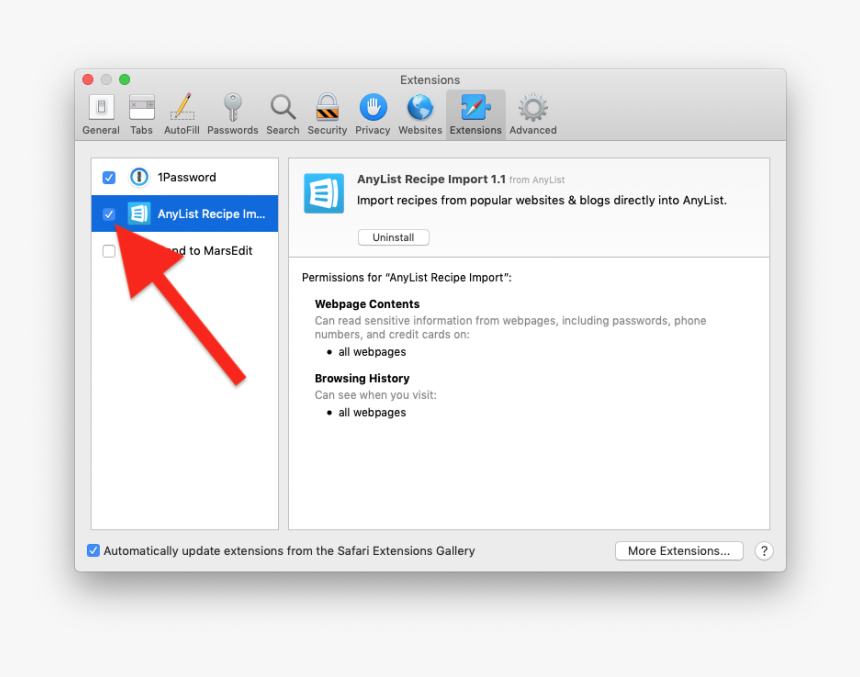Open the Passwords key icon pane
This screenshot has height=677, width=860.
tap(232, 114)
